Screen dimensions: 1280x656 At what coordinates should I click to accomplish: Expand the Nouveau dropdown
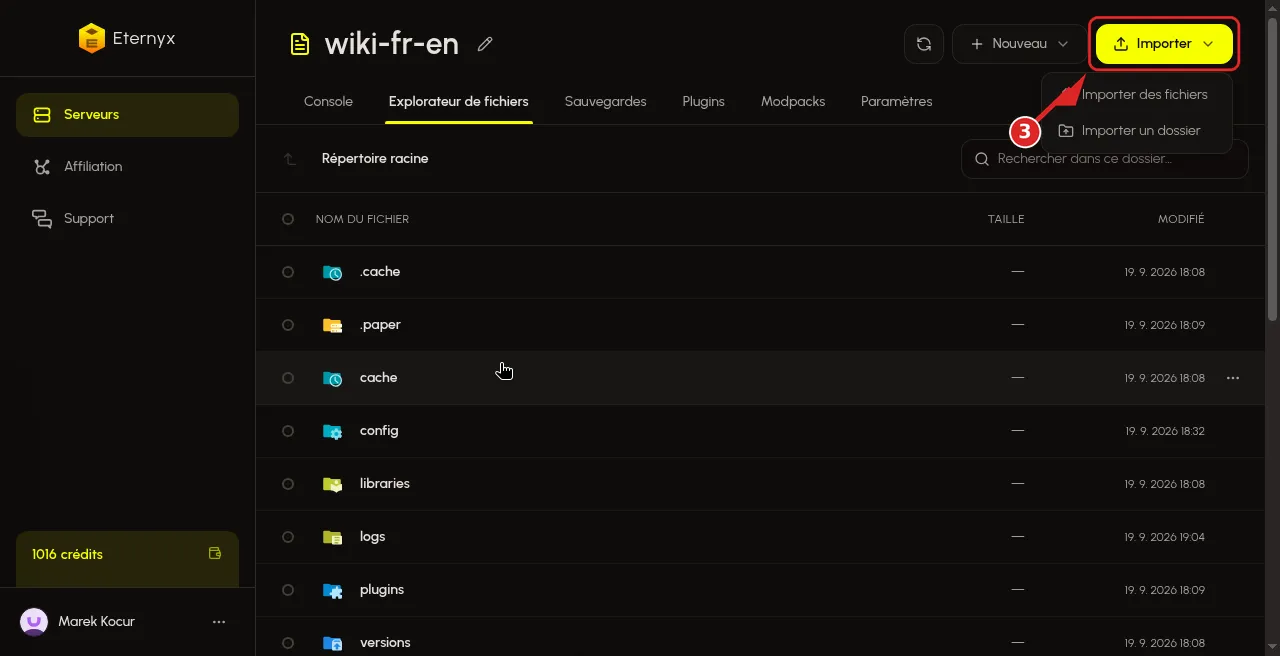coord(1020,44)
